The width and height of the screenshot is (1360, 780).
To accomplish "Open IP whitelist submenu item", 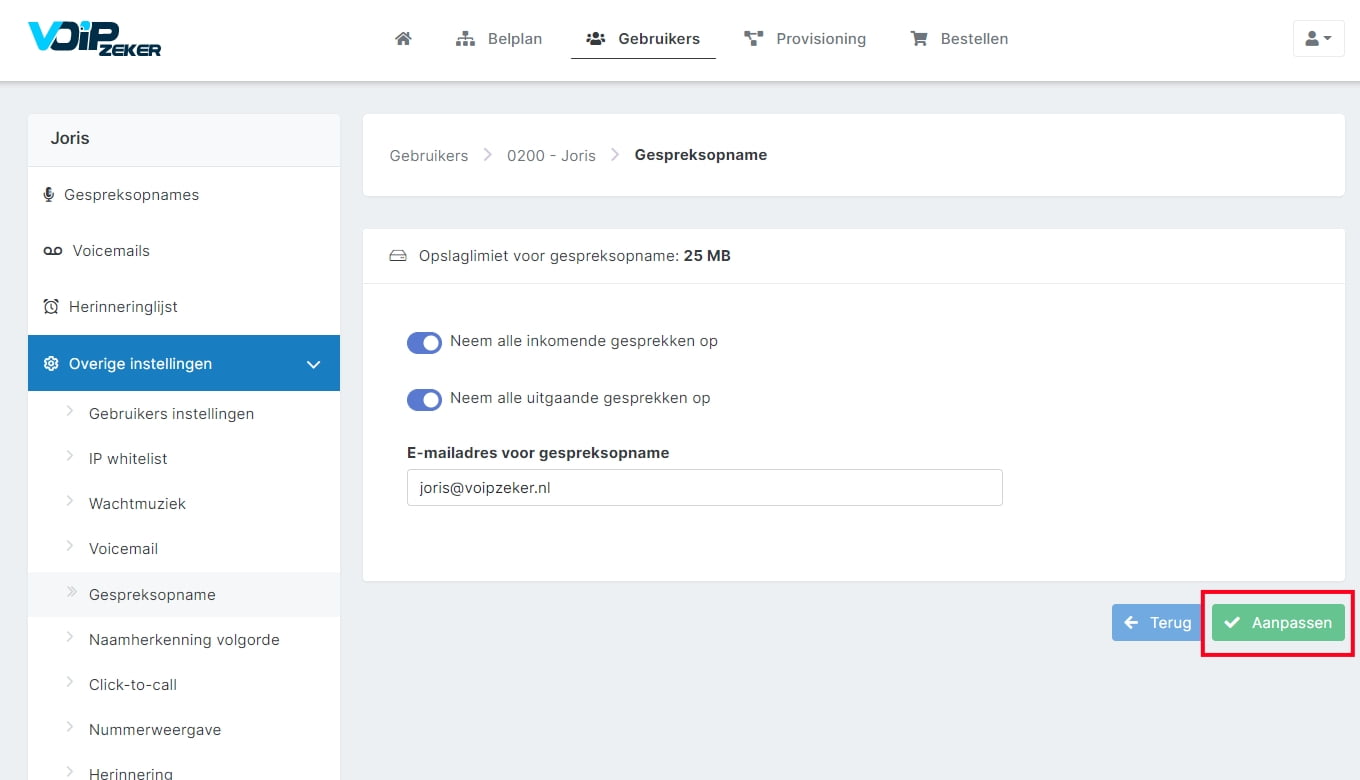I will click(184, 459).
